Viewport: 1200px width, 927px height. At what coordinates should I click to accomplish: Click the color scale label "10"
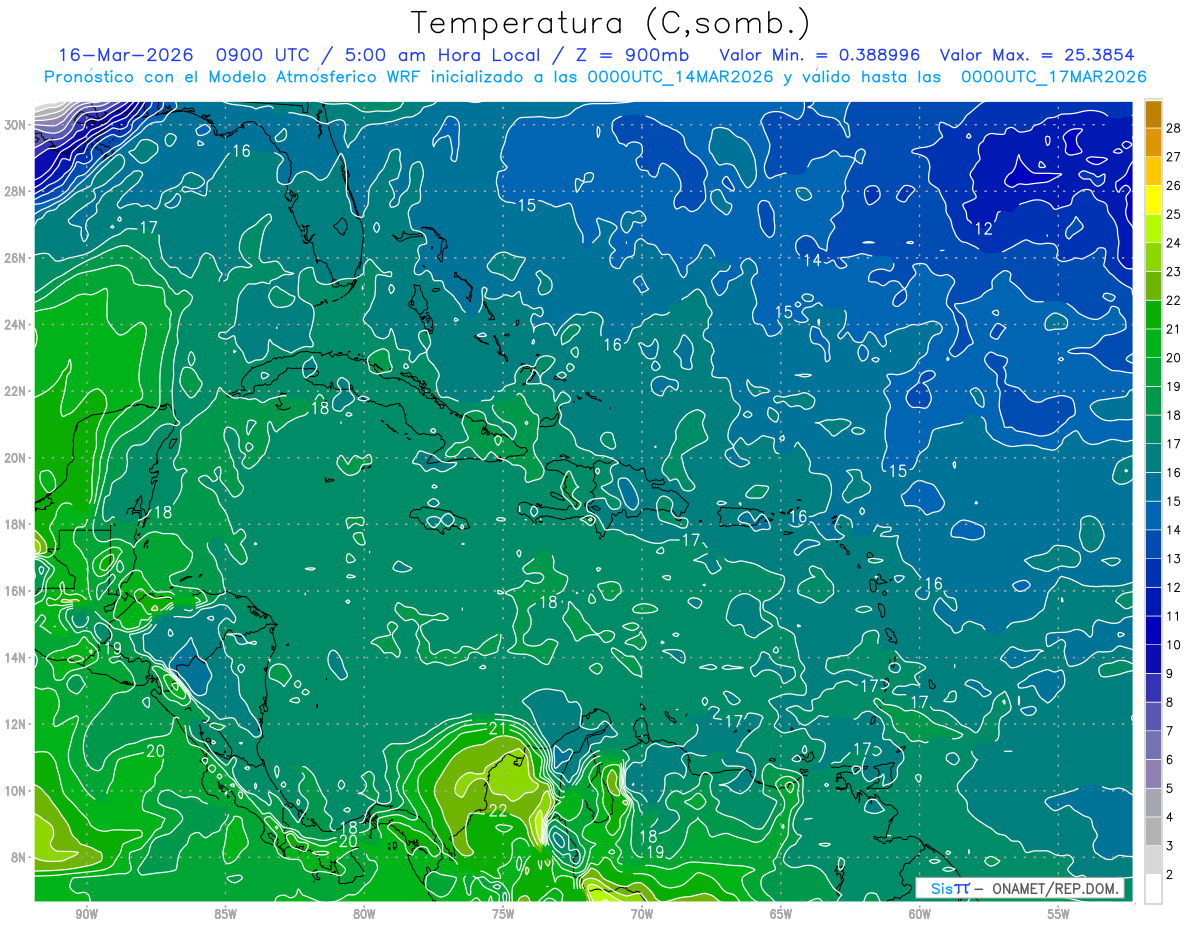[x=1174, y=644]
